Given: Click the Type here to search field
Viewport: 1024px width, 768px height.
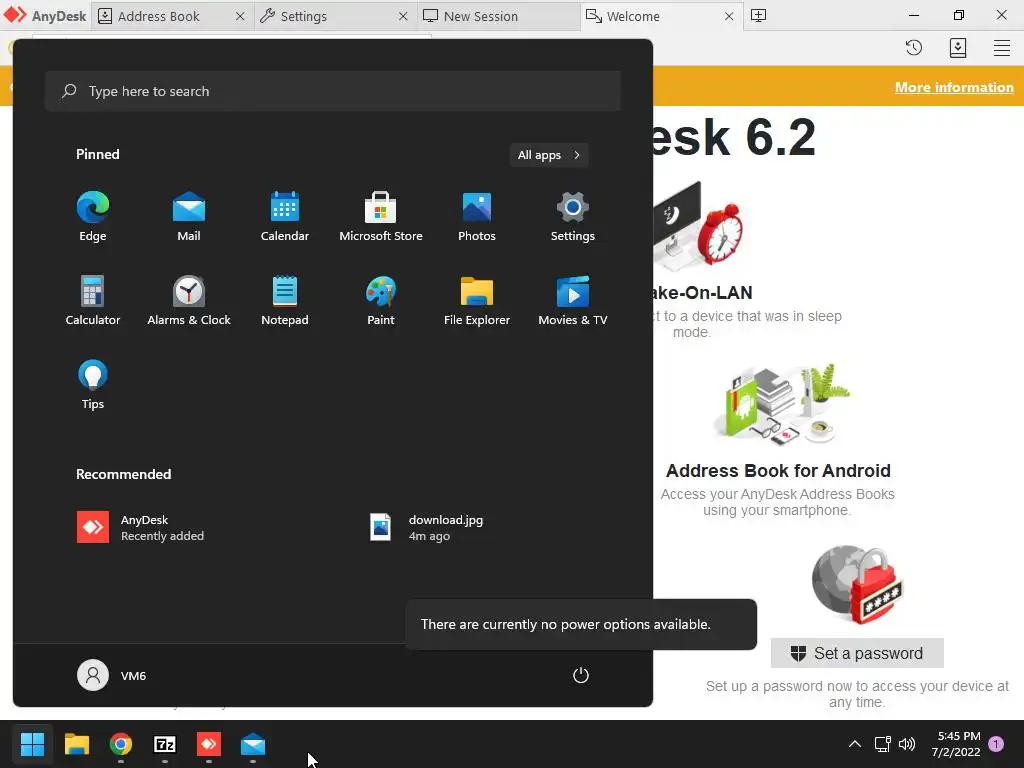Looking at the screenshot, I should (x=332, y=91).
